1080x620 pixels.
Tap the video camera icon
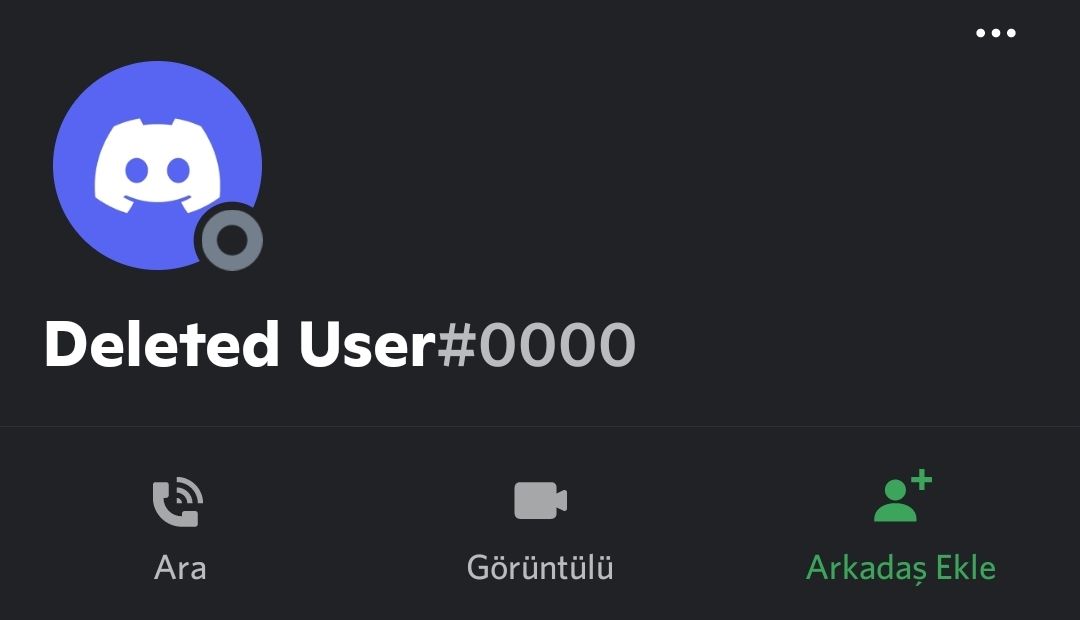(x=540, y=500)
